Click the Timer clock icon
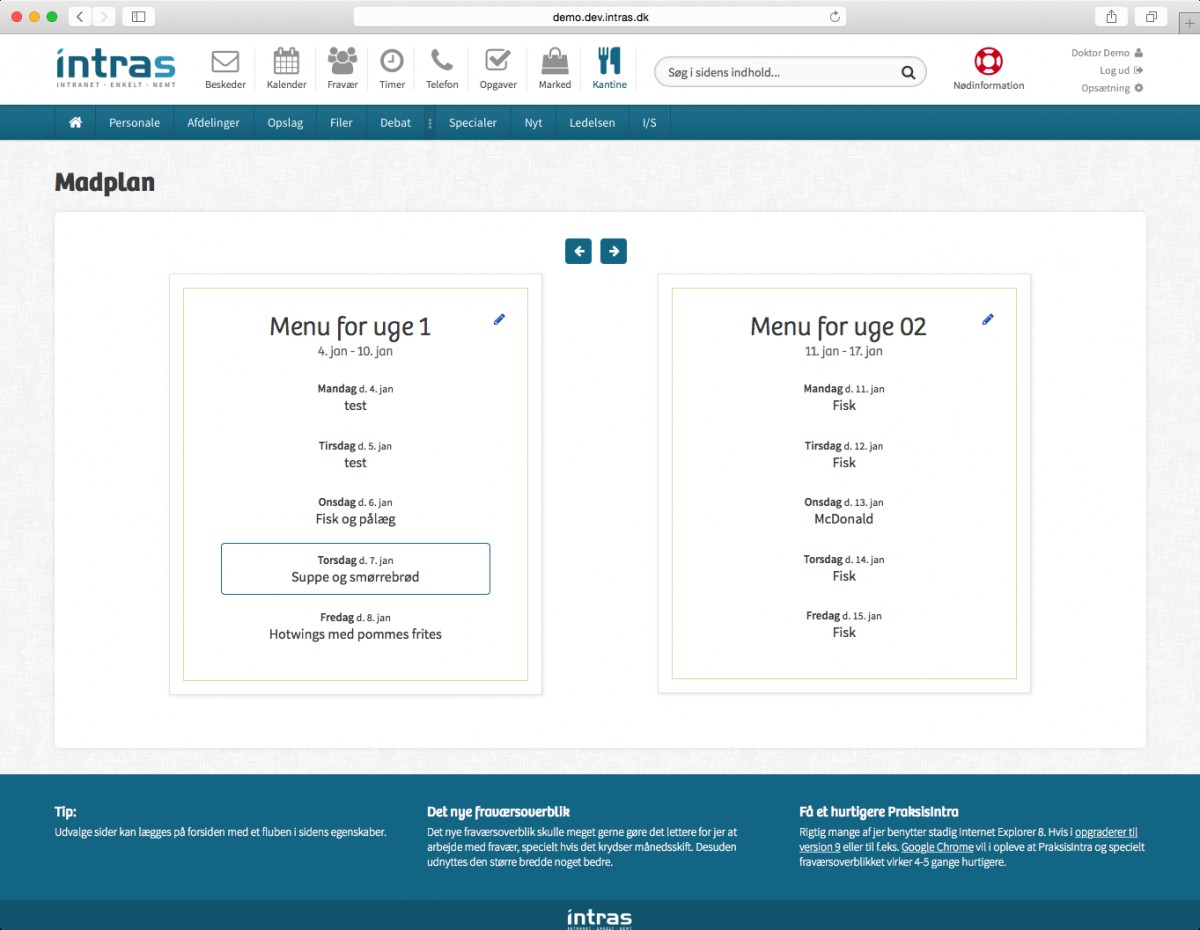1200x930 pixels. (x=391, y=67)
